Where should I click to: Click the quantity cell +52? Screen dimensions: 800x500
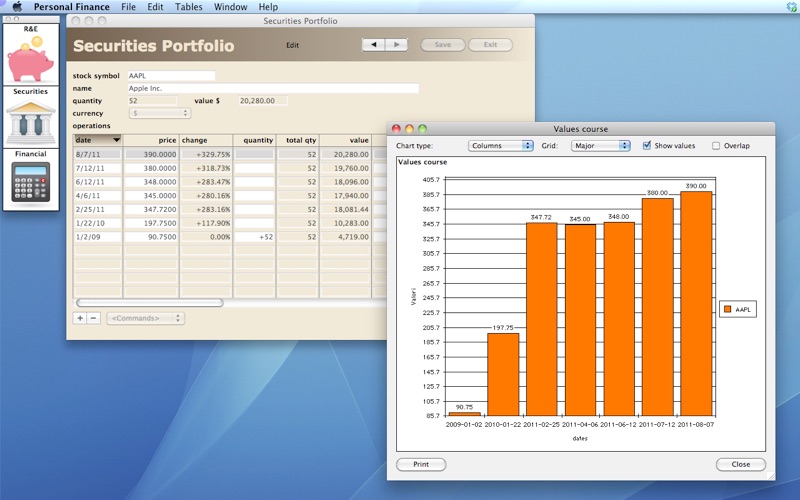255,237
